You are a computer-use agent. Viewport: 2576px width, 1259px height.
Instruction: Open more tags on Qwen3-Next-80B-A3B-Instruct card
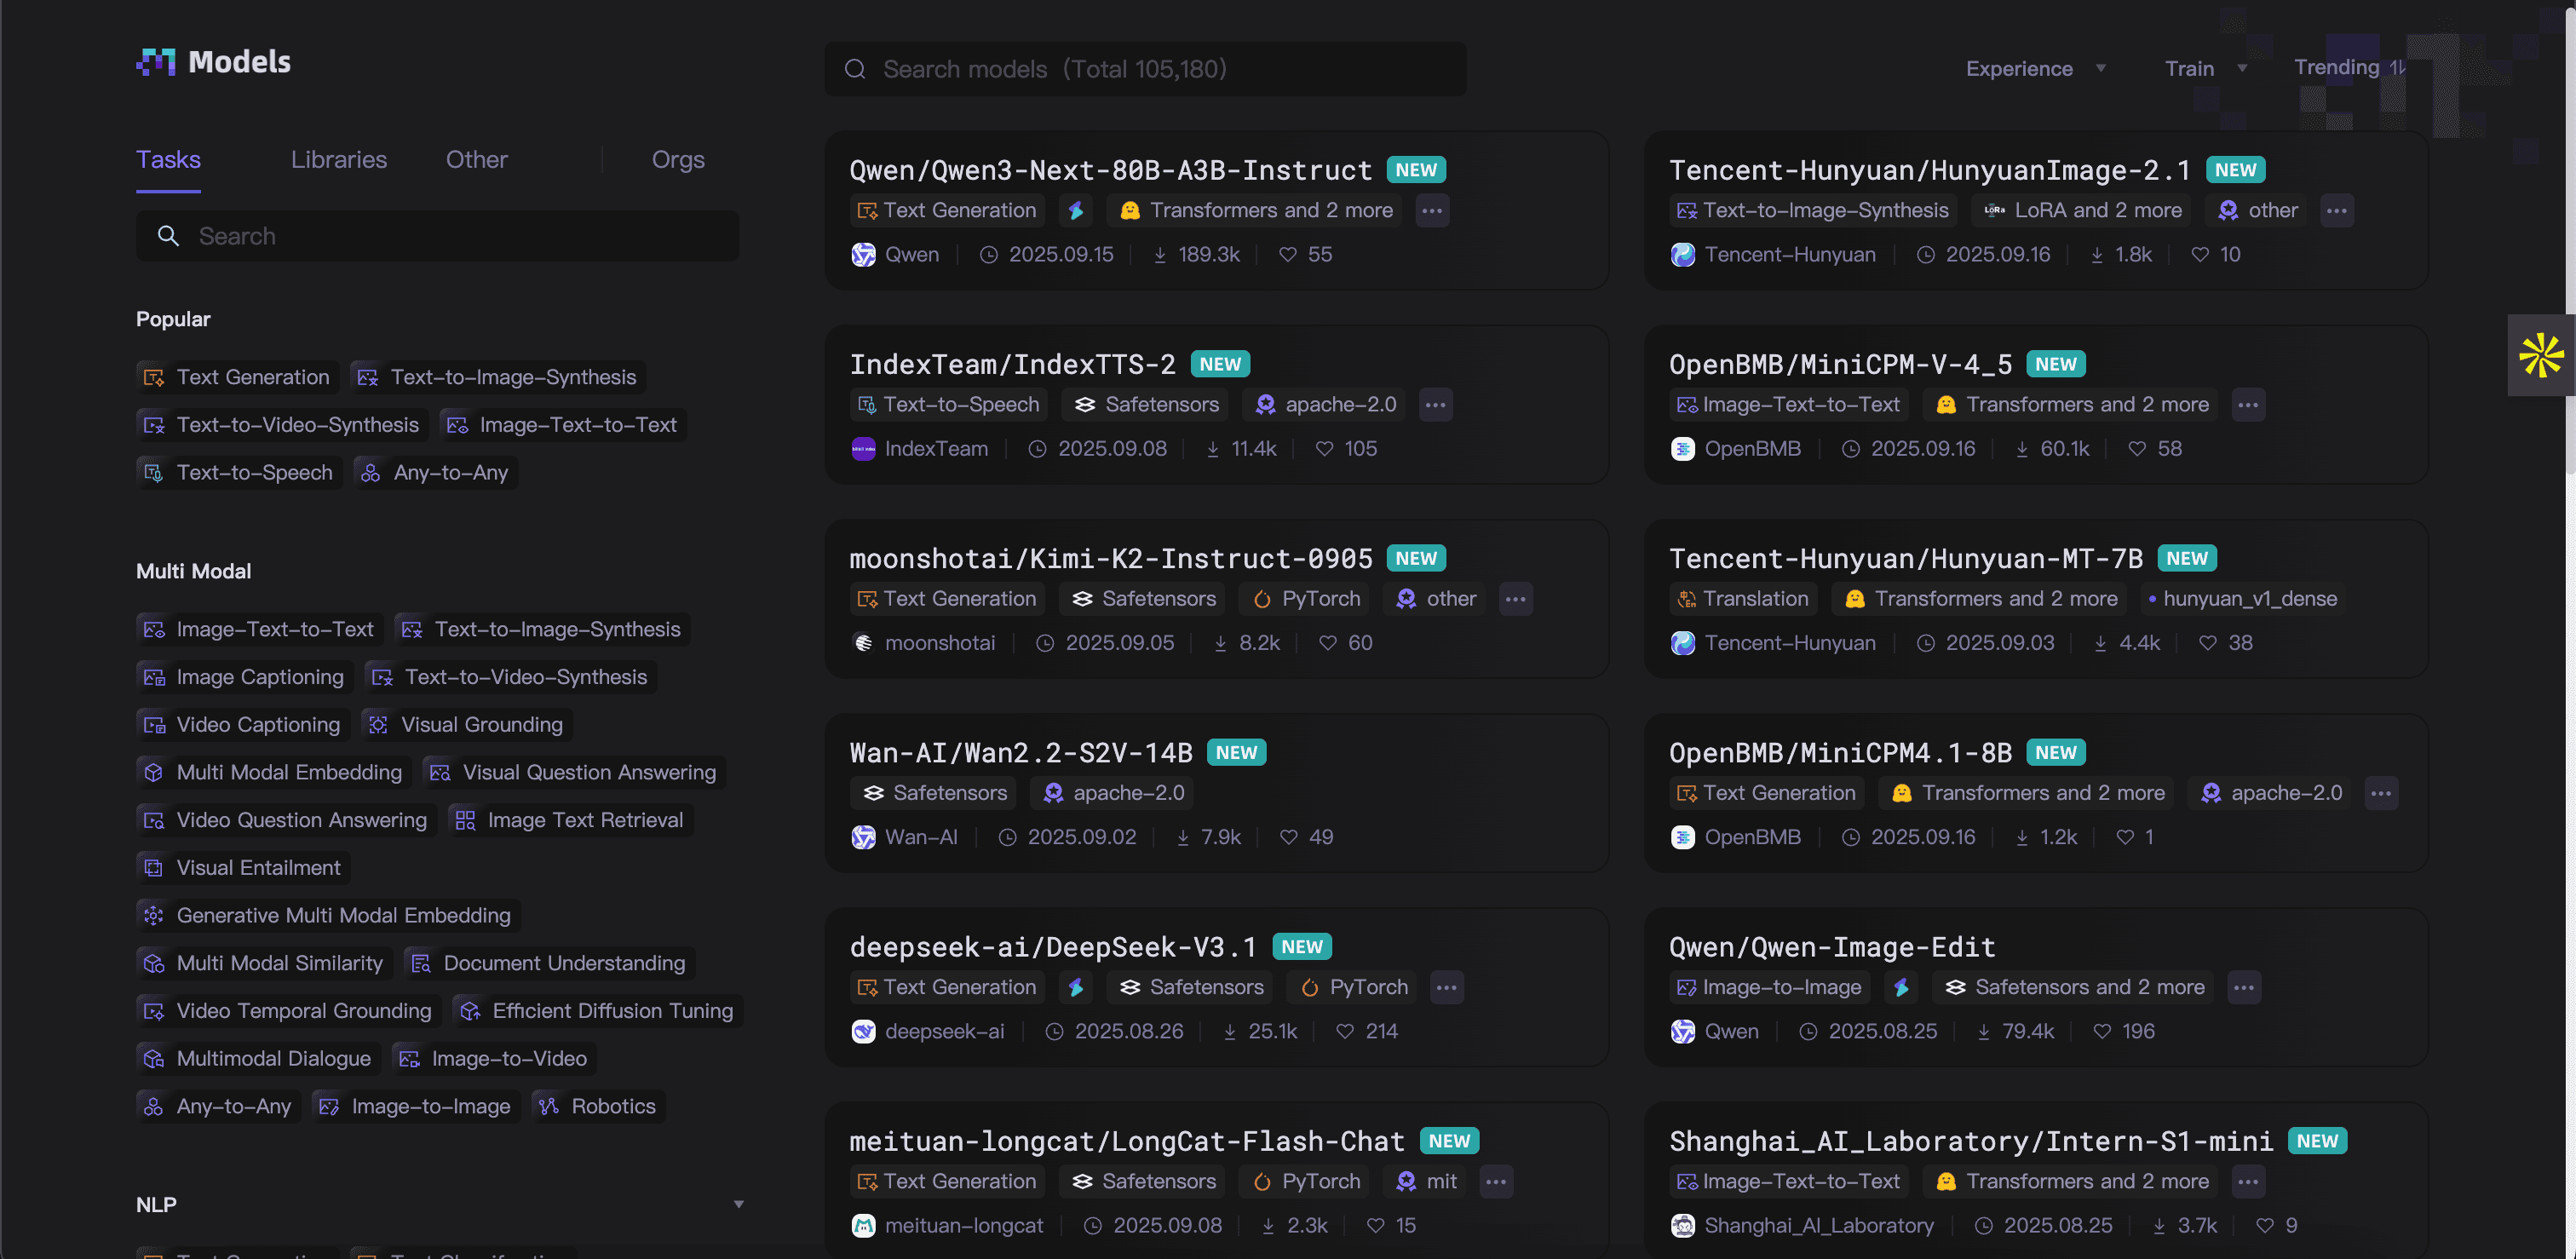(x=1432, y=210)
